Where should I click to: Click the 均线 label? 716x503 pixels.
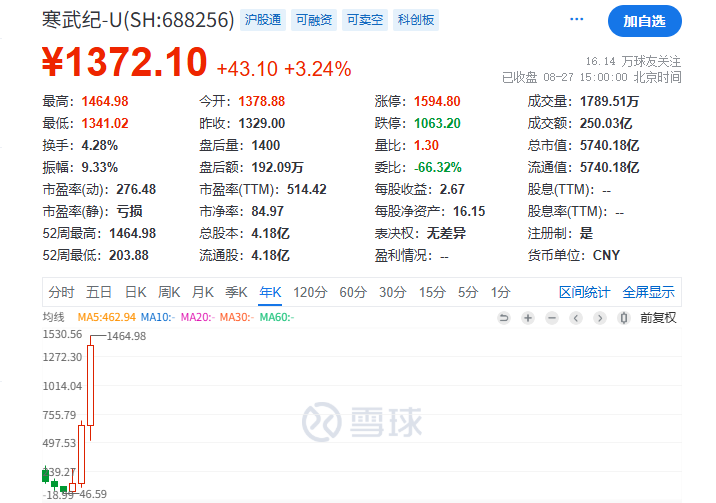[x=53, y=317]
